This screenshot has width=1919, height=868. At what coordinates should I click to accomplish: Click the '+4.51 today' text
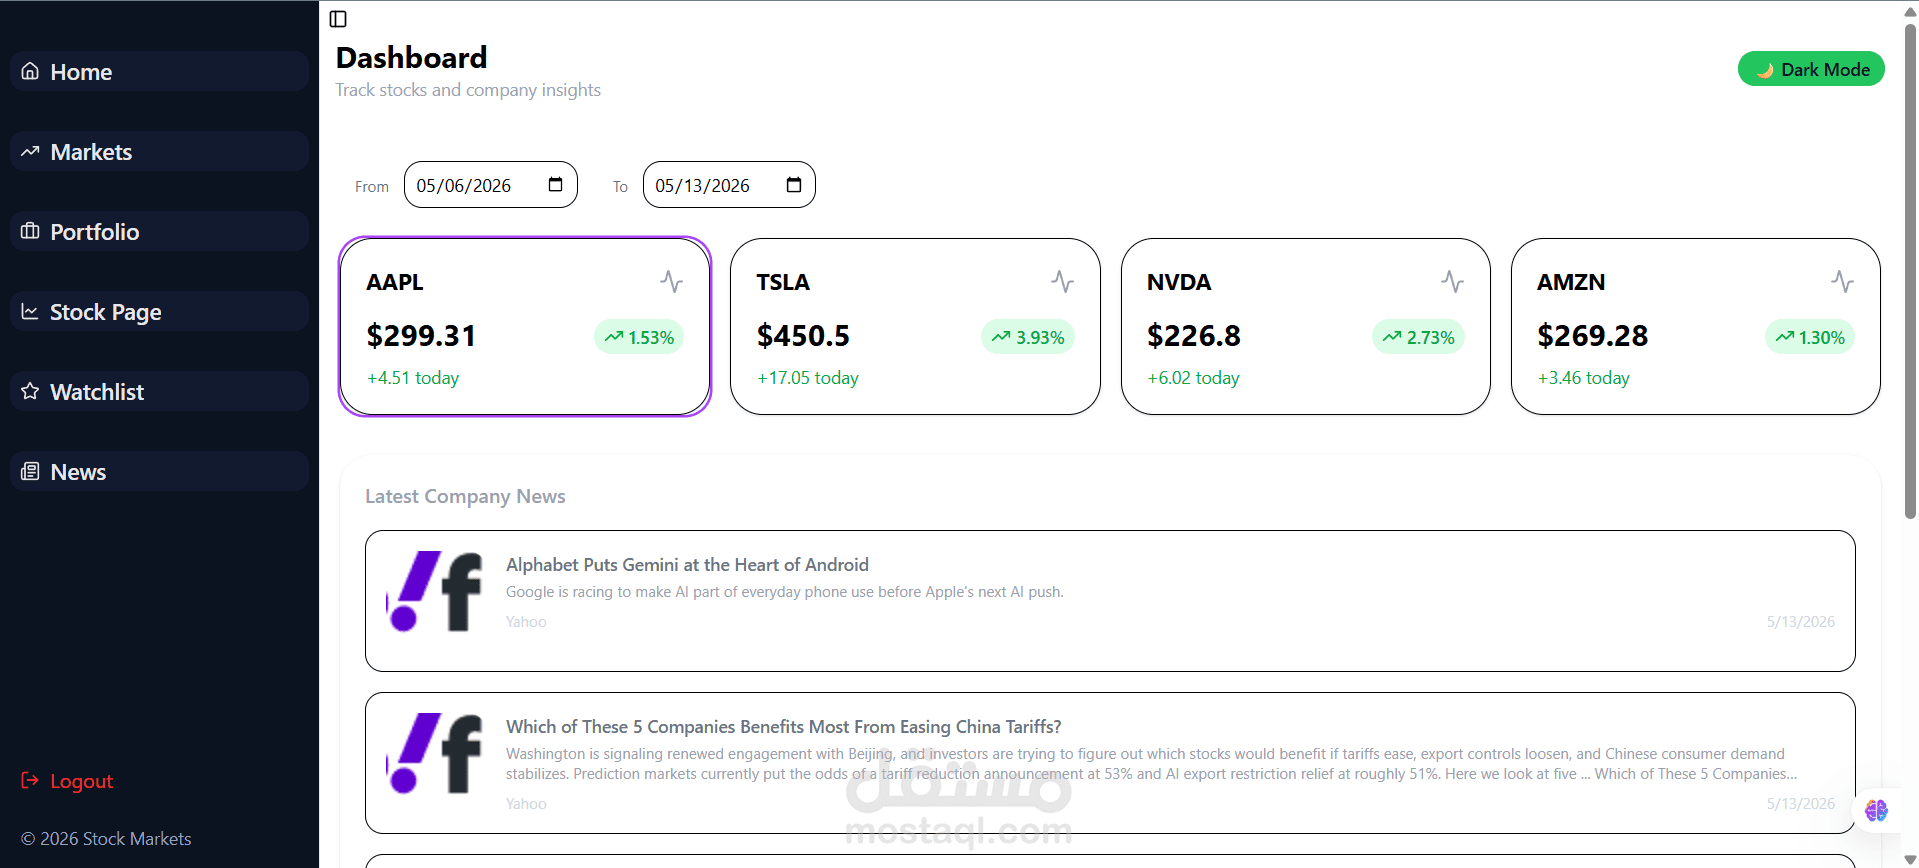(413, 378)
